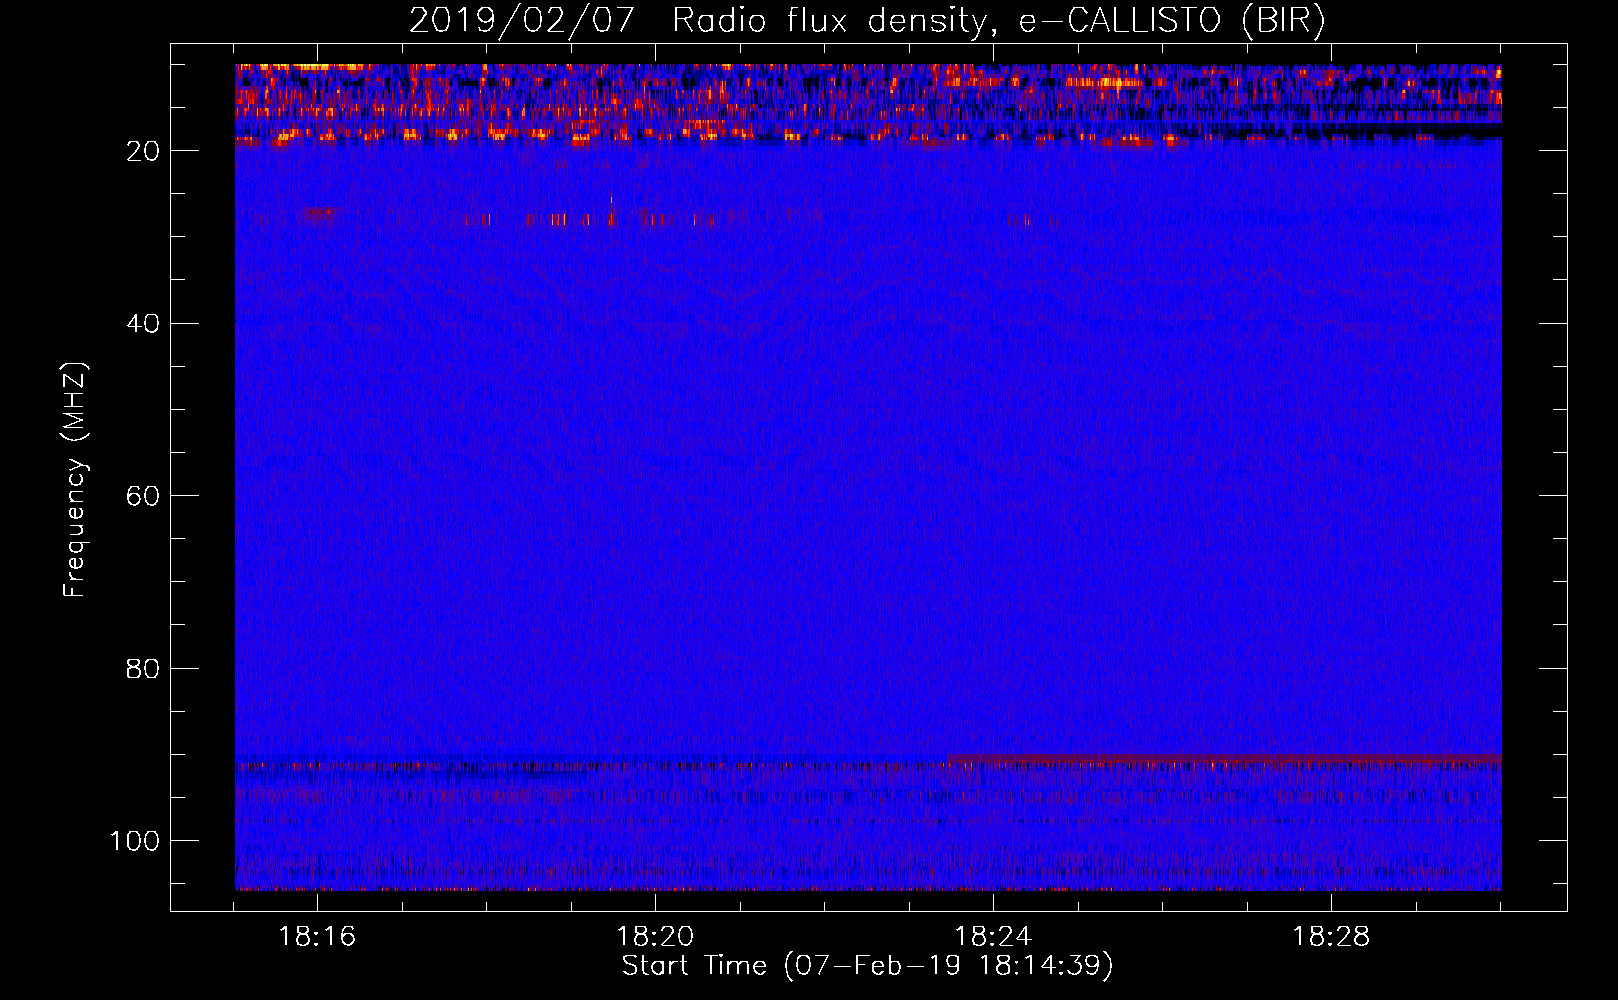
Task: Click the 18:28 time tick label
Action: (1331, 937)
